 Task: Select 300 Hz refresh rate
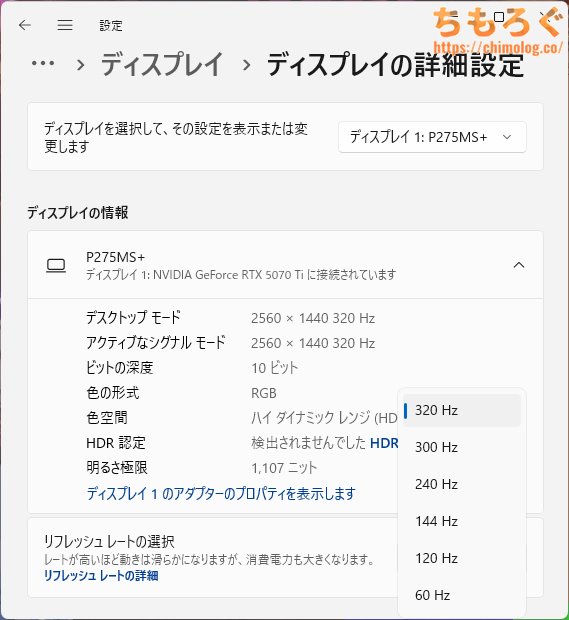point(461,447)
